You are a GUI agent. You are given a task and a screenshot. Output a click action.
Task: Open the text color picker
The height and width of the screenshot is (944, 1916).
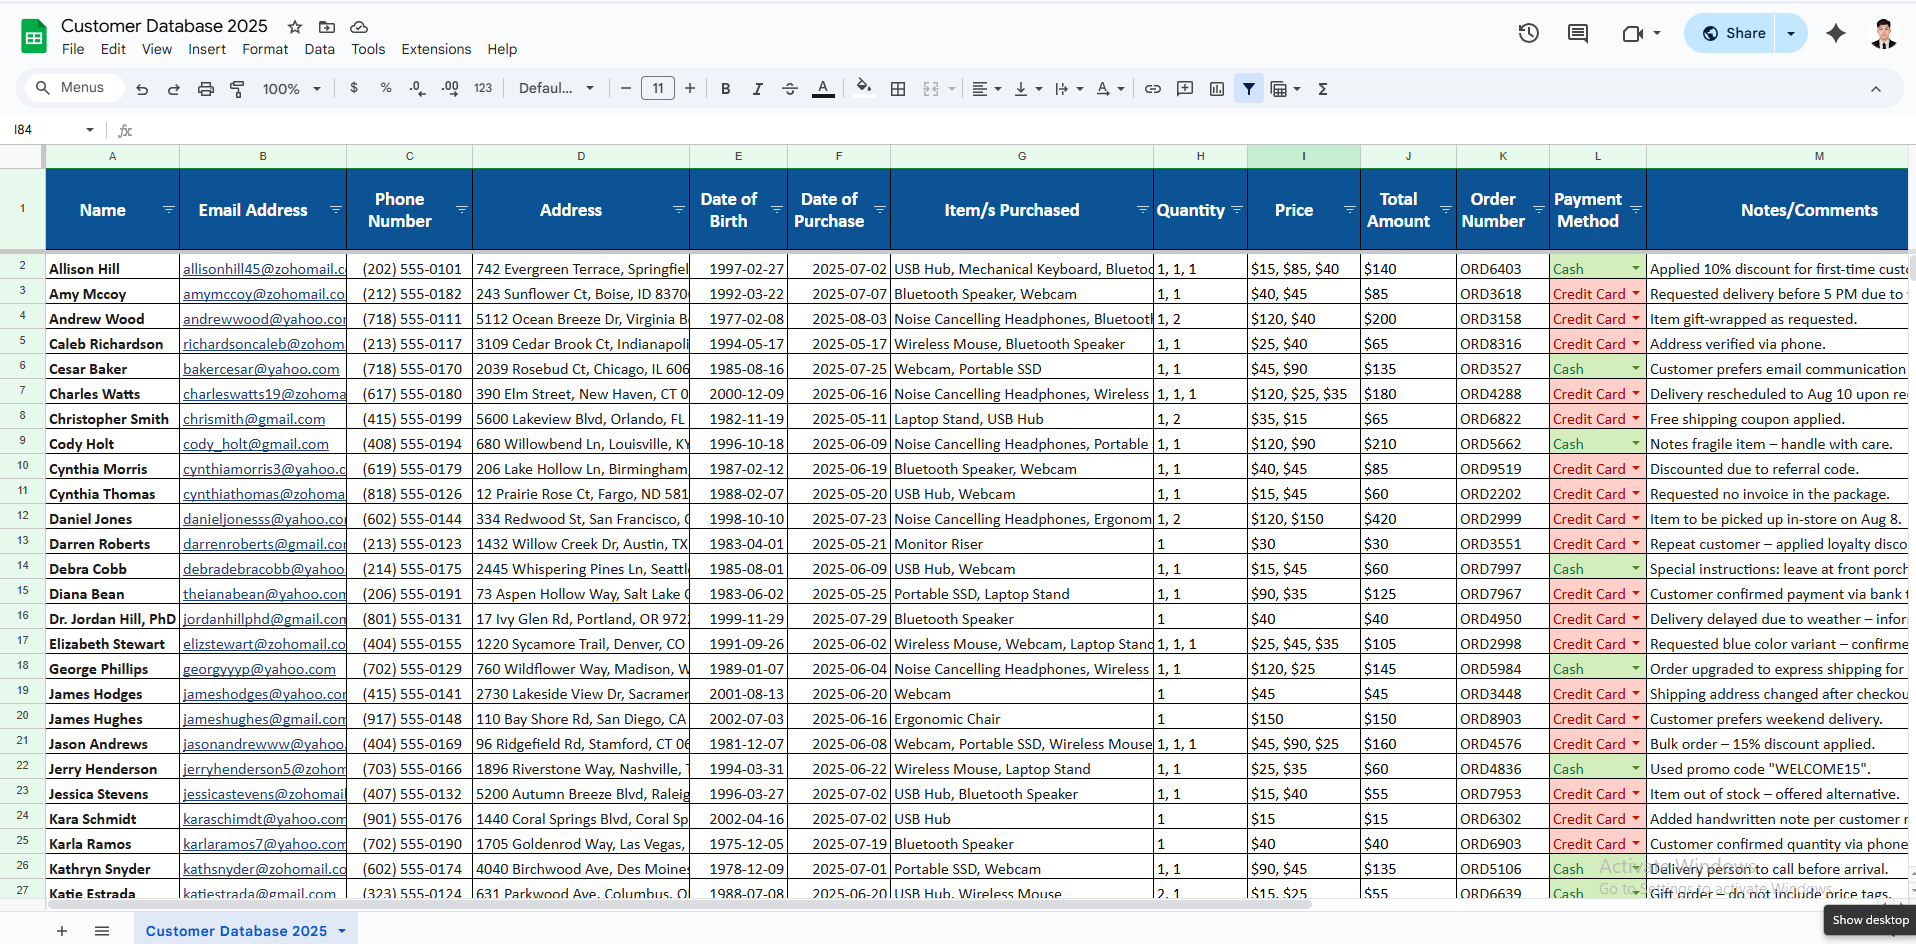[823, 88]
